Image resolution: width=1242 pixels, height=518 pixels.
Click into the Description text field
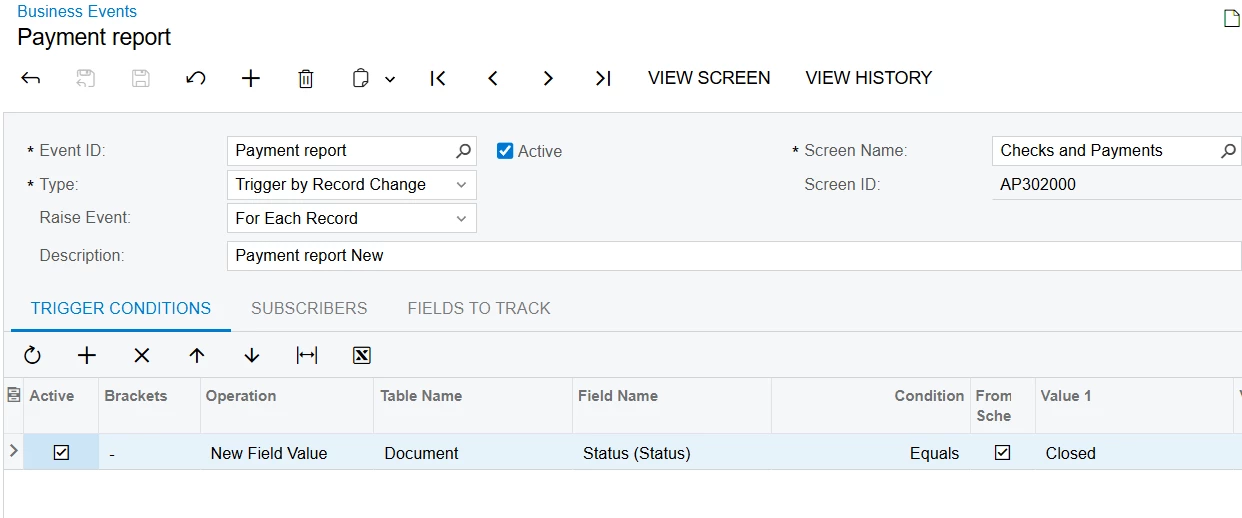(733, 256)
